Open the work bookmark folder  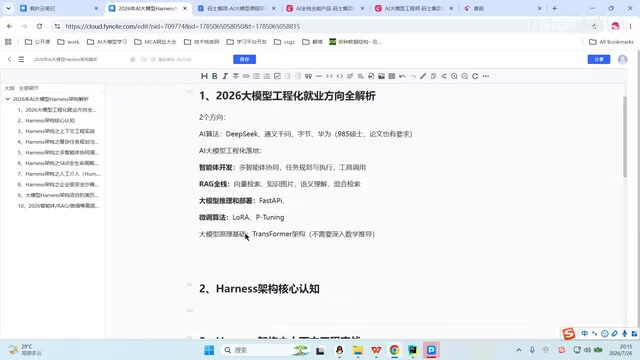click(68, 42)
